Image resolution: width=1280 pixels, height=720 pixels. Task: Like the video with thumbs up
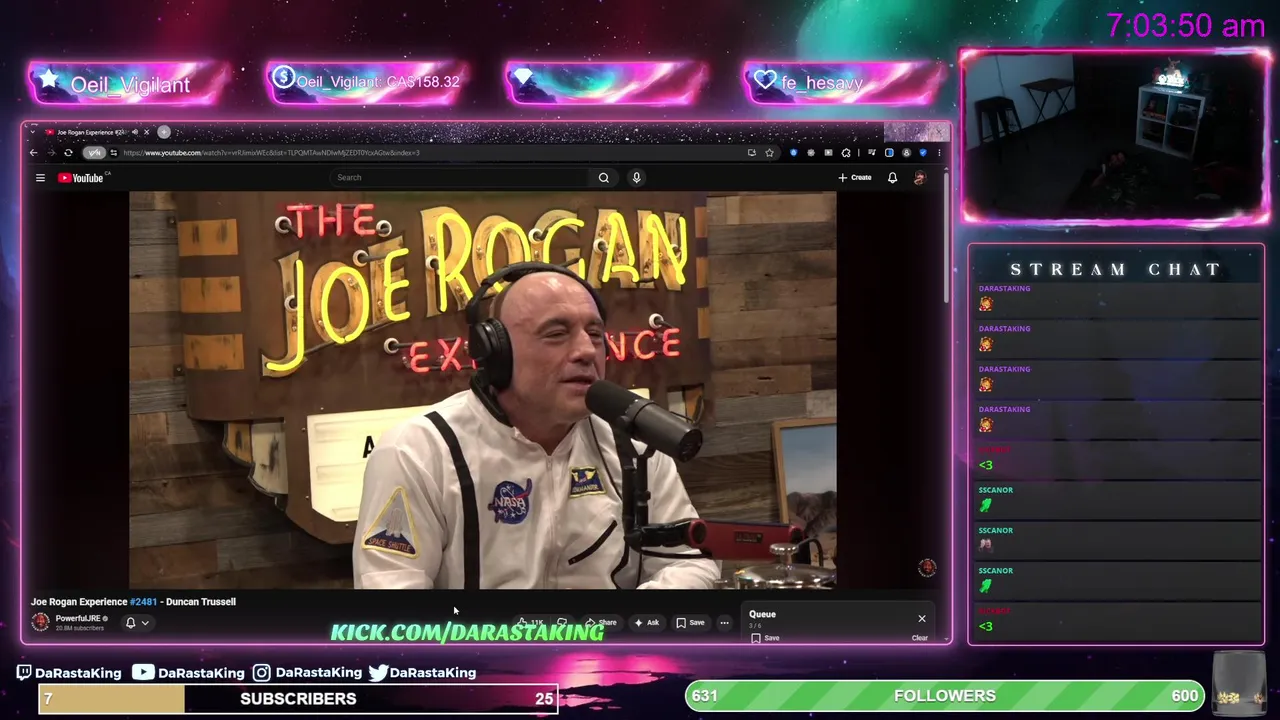(530, 623)
